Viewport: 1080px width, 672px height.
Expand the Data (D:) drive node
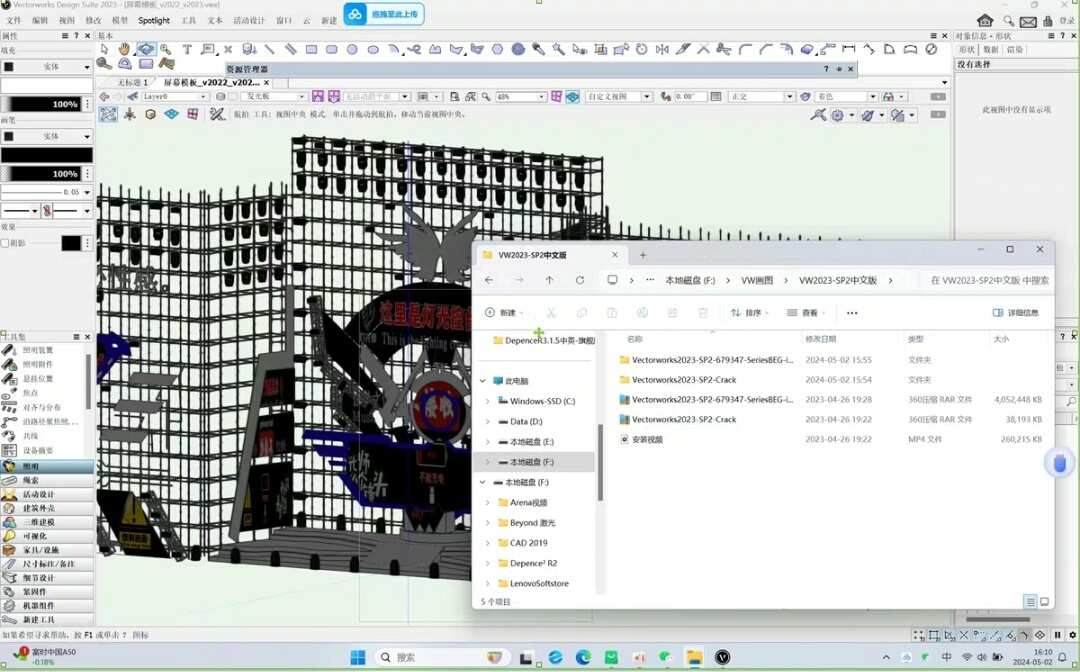pyautogui.click(x=488, y=422)
